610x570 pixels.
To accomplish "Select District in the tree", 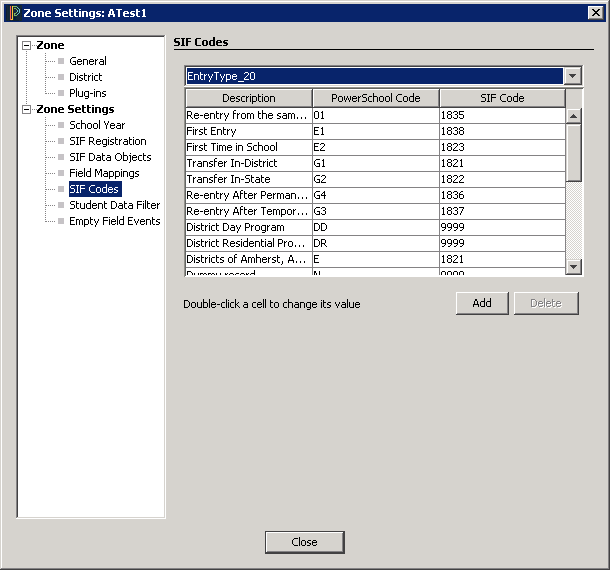I will click(x=86, y=77).
